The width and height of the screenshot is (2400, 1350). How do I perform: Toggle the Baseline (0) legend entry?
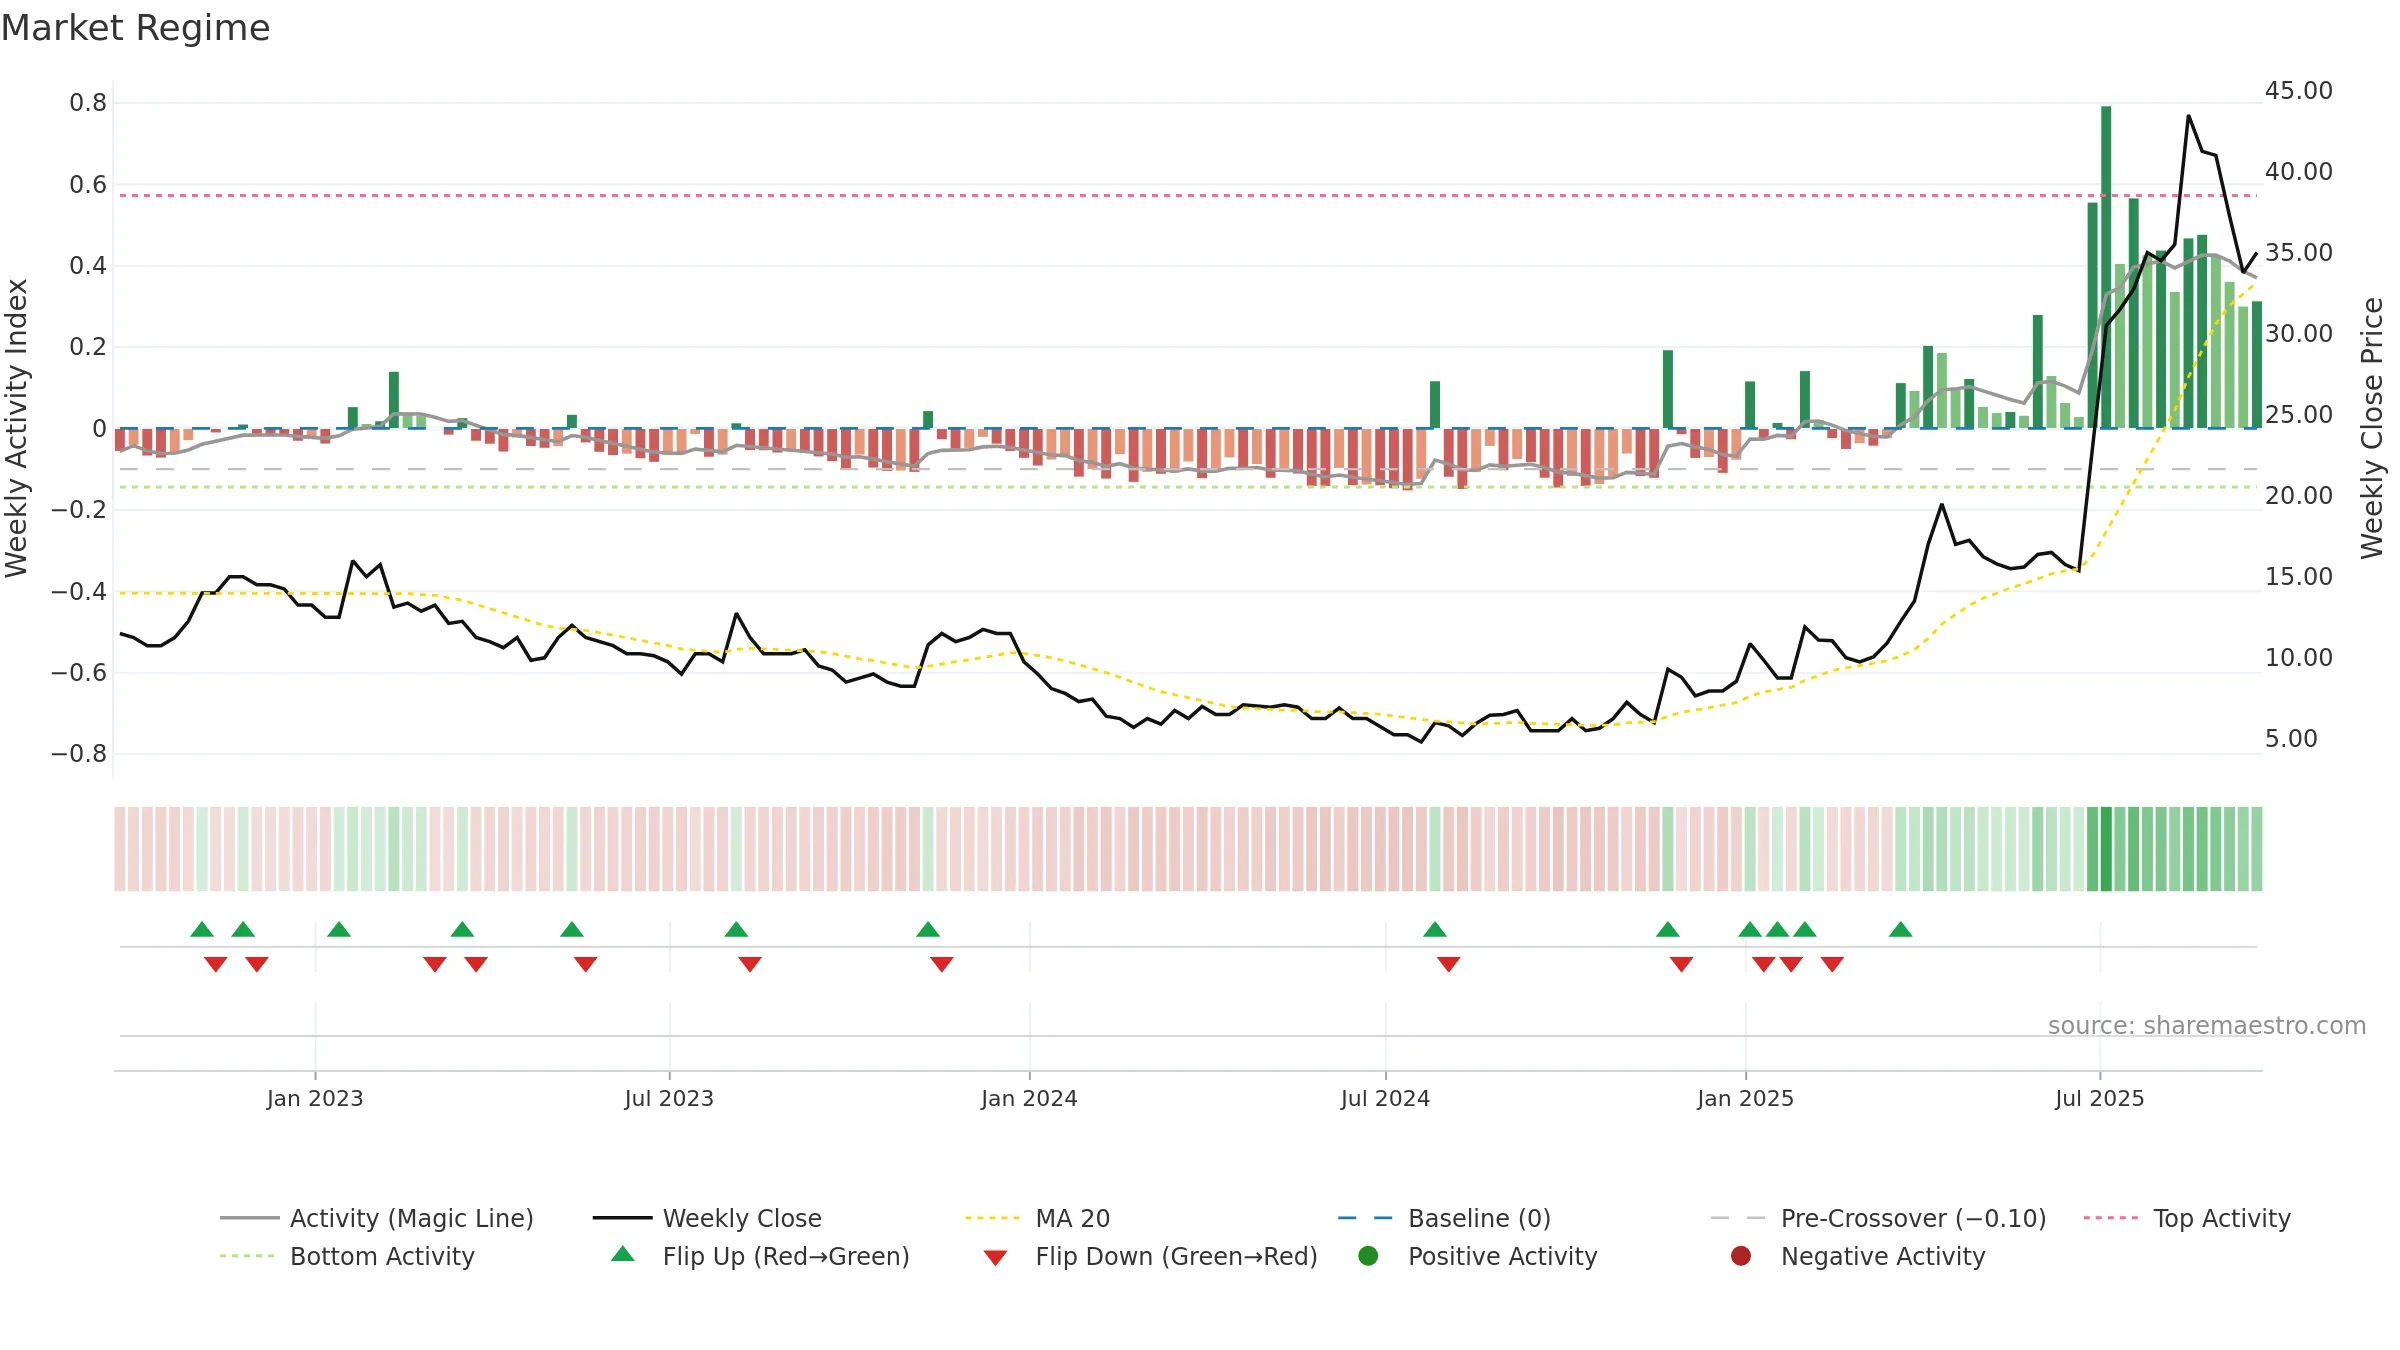coord(1444,1218)
